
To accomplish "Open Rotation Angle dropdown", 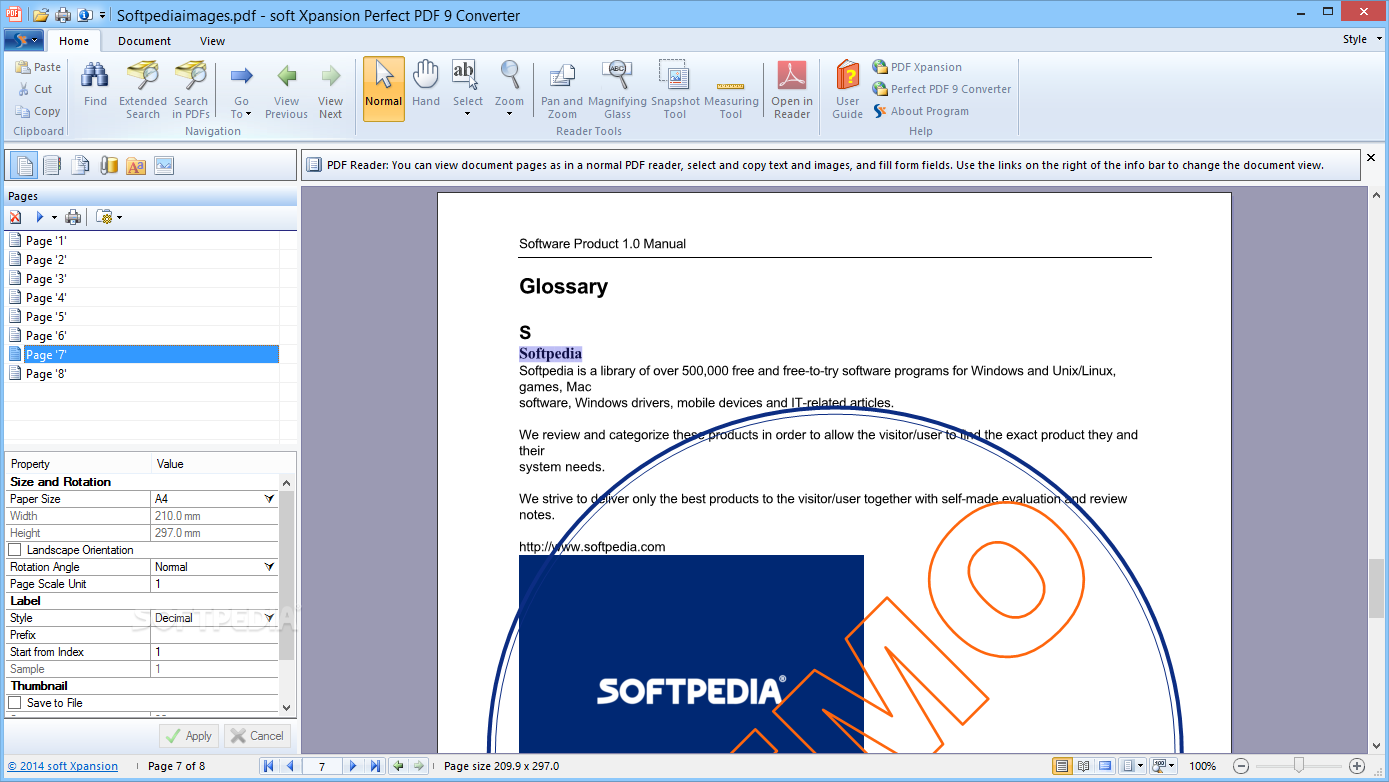I will (269, 567).
